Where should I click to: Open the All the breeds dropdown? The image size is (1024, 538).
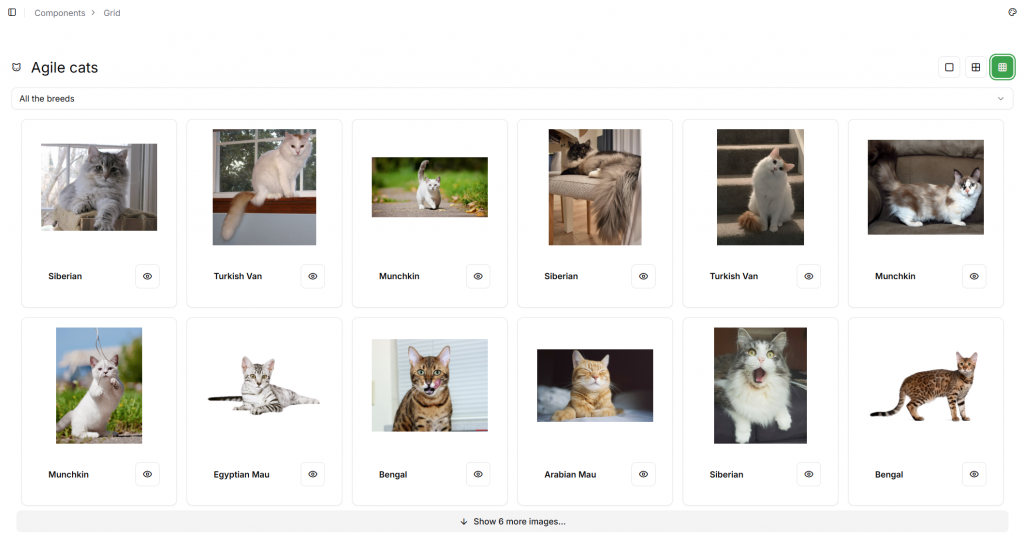click(x=512, y=99)
